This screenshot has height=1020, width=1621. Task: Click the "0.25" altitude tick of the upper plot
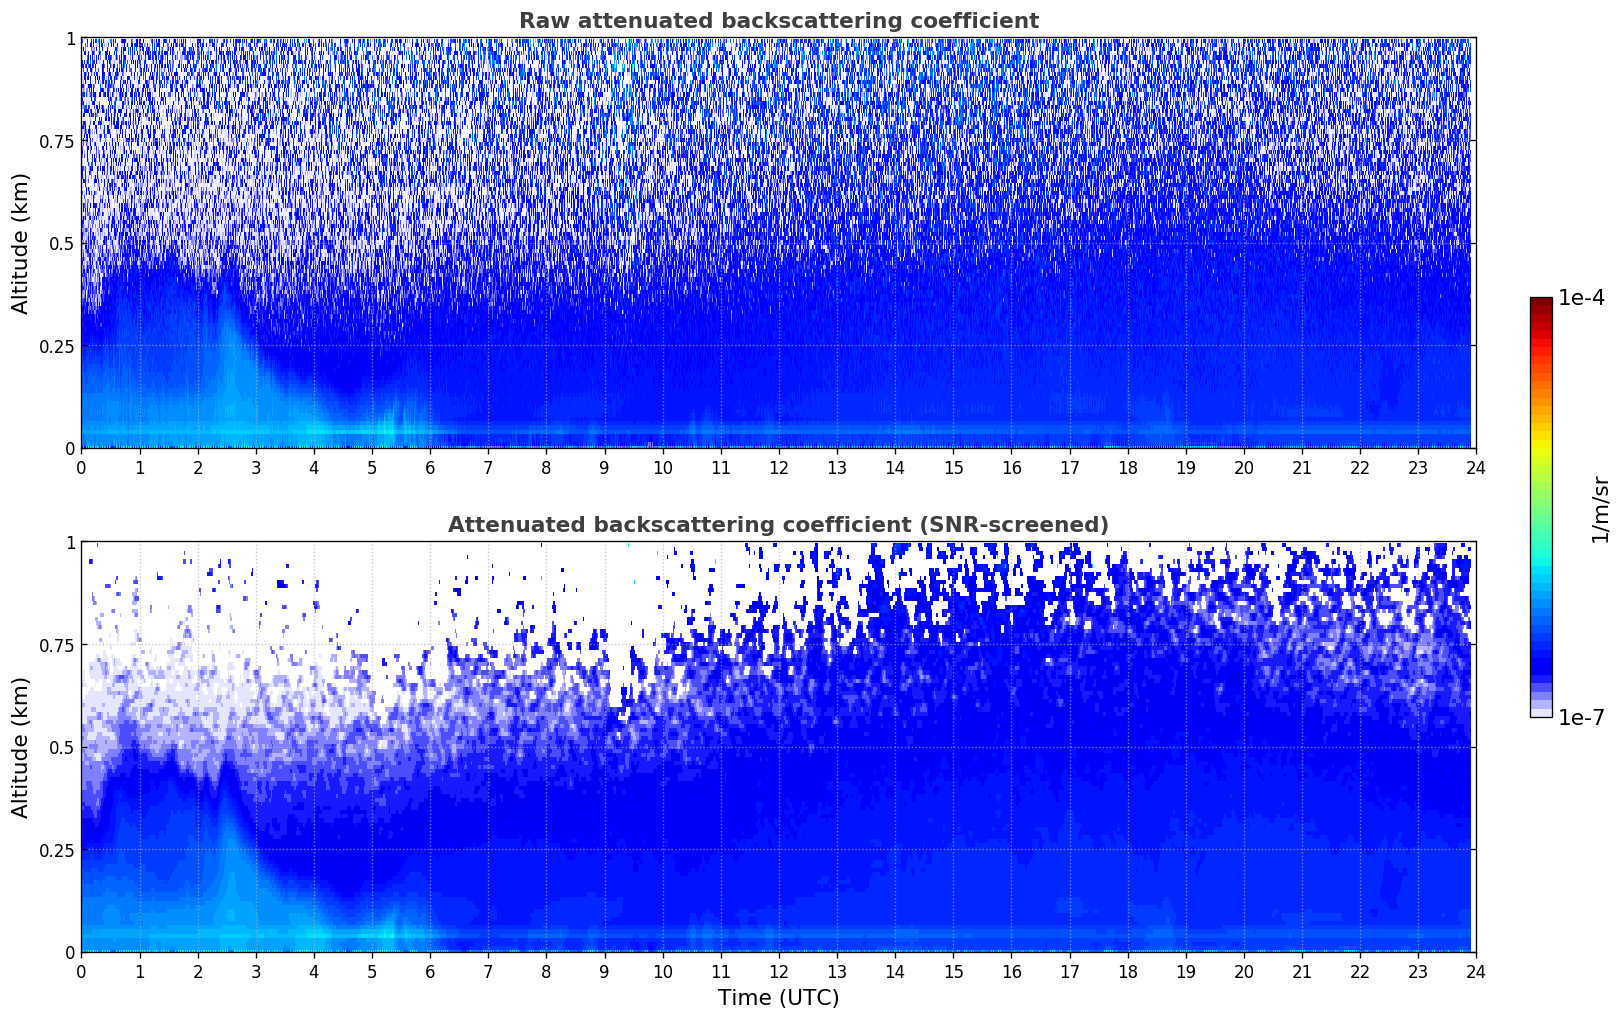[57, 346]
